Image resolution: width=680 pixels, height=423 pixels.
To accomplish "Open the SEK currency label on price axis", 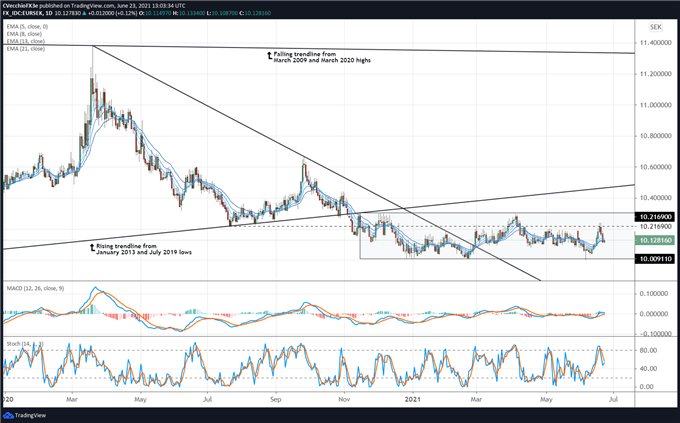I will tap(656, 27).
